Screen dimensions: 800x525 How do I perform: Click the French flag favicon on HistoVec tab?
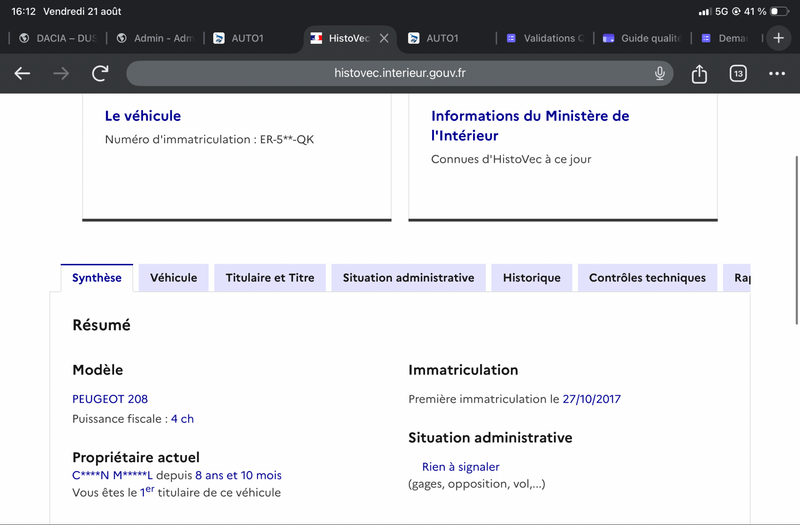tap(316, 38)
